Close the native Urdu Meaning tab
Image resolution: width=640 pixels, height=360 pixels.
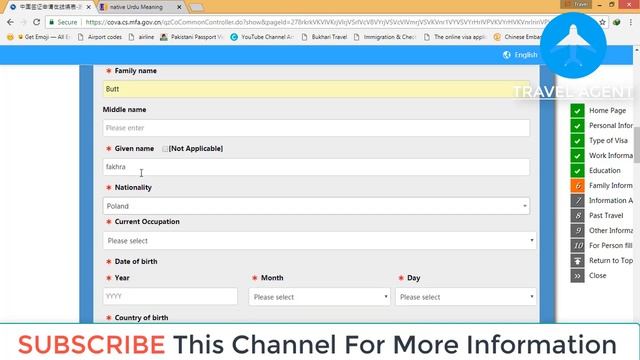pyautogui.click(x=179, y=7)
